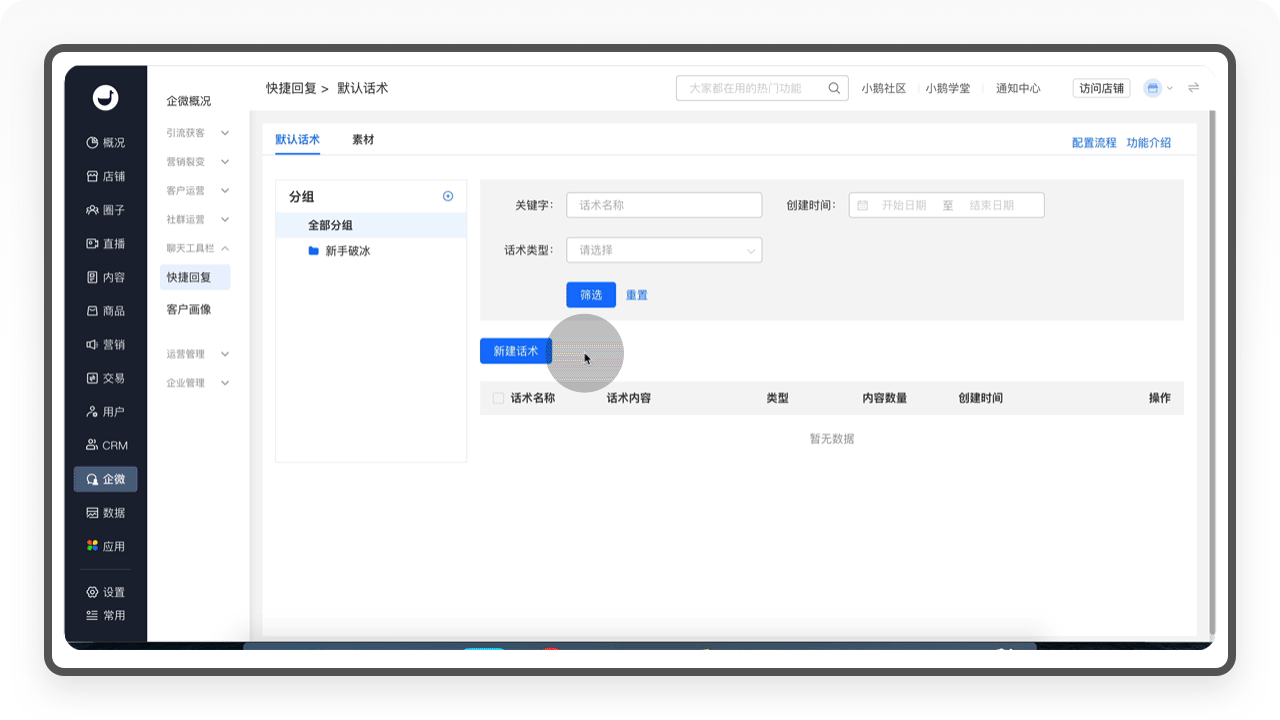
Task: Click 访问店铺 button
Action: click(1102, 88)
